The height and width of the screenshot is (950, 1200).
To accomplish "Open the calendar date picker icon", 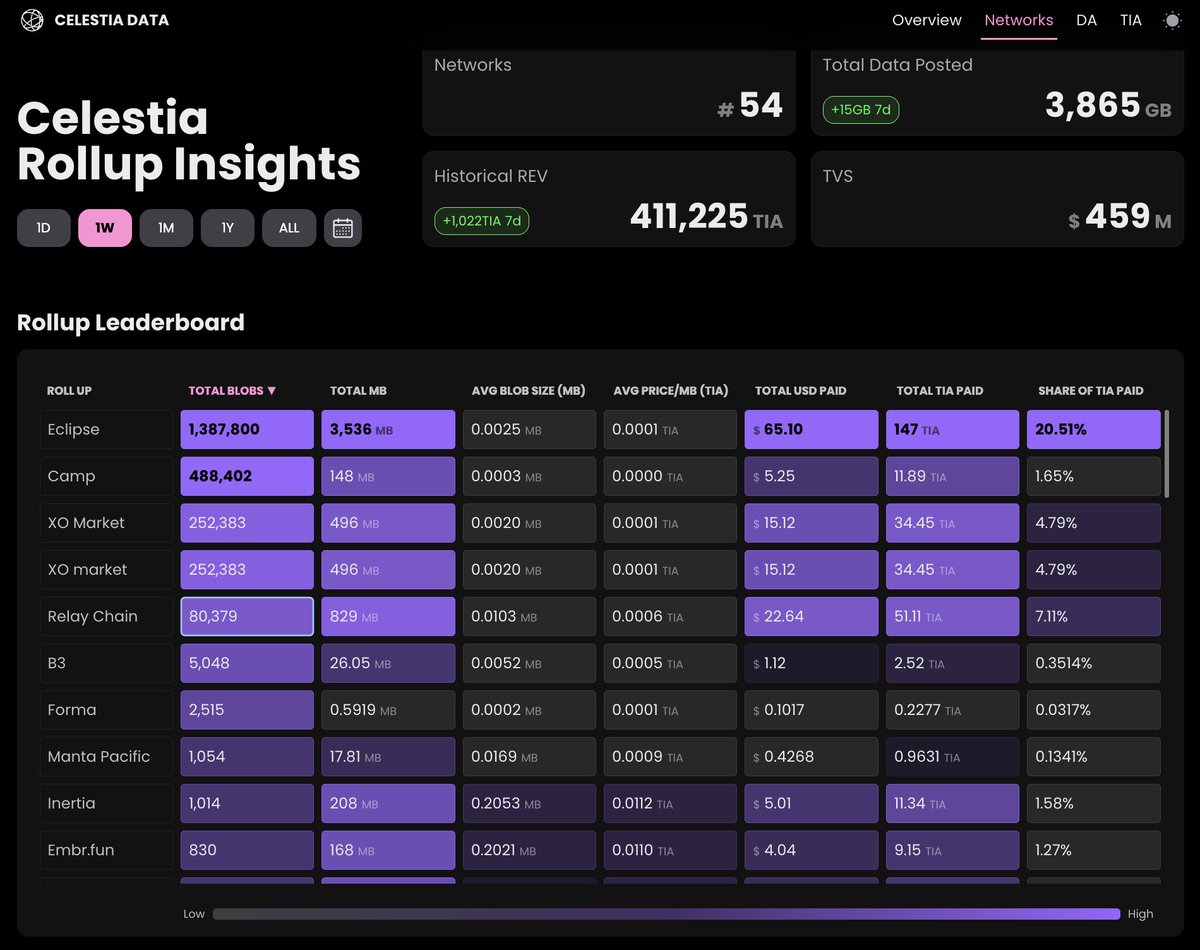I will (x=343, y=228).
